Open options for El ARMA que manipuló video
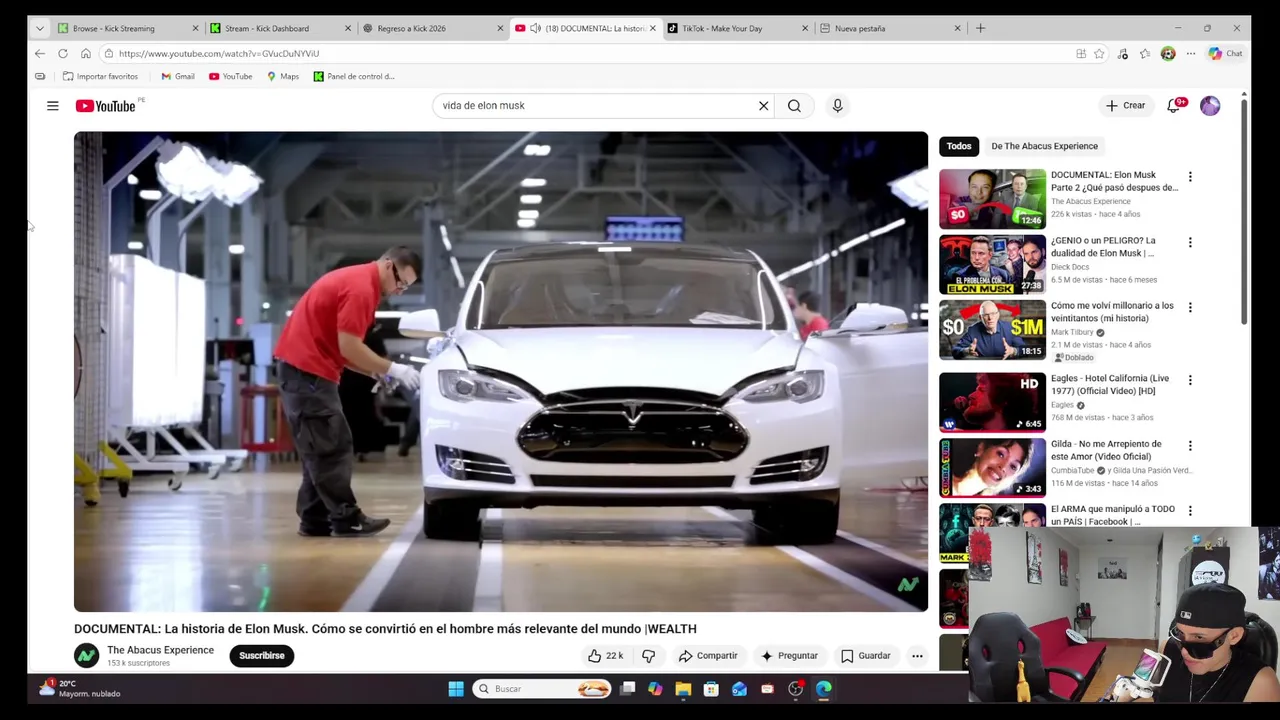 pyautogui.click(x=1190, y=511)
